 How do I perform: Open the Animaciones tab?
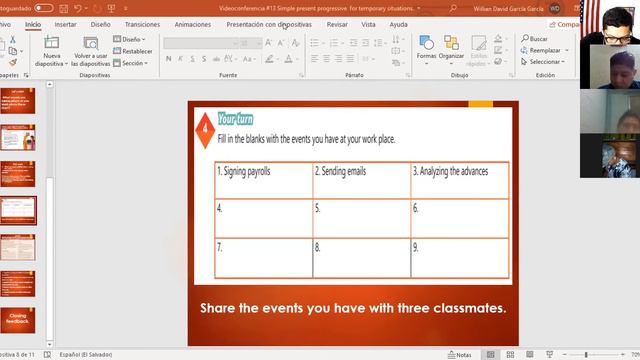click(x=193, y=24)
